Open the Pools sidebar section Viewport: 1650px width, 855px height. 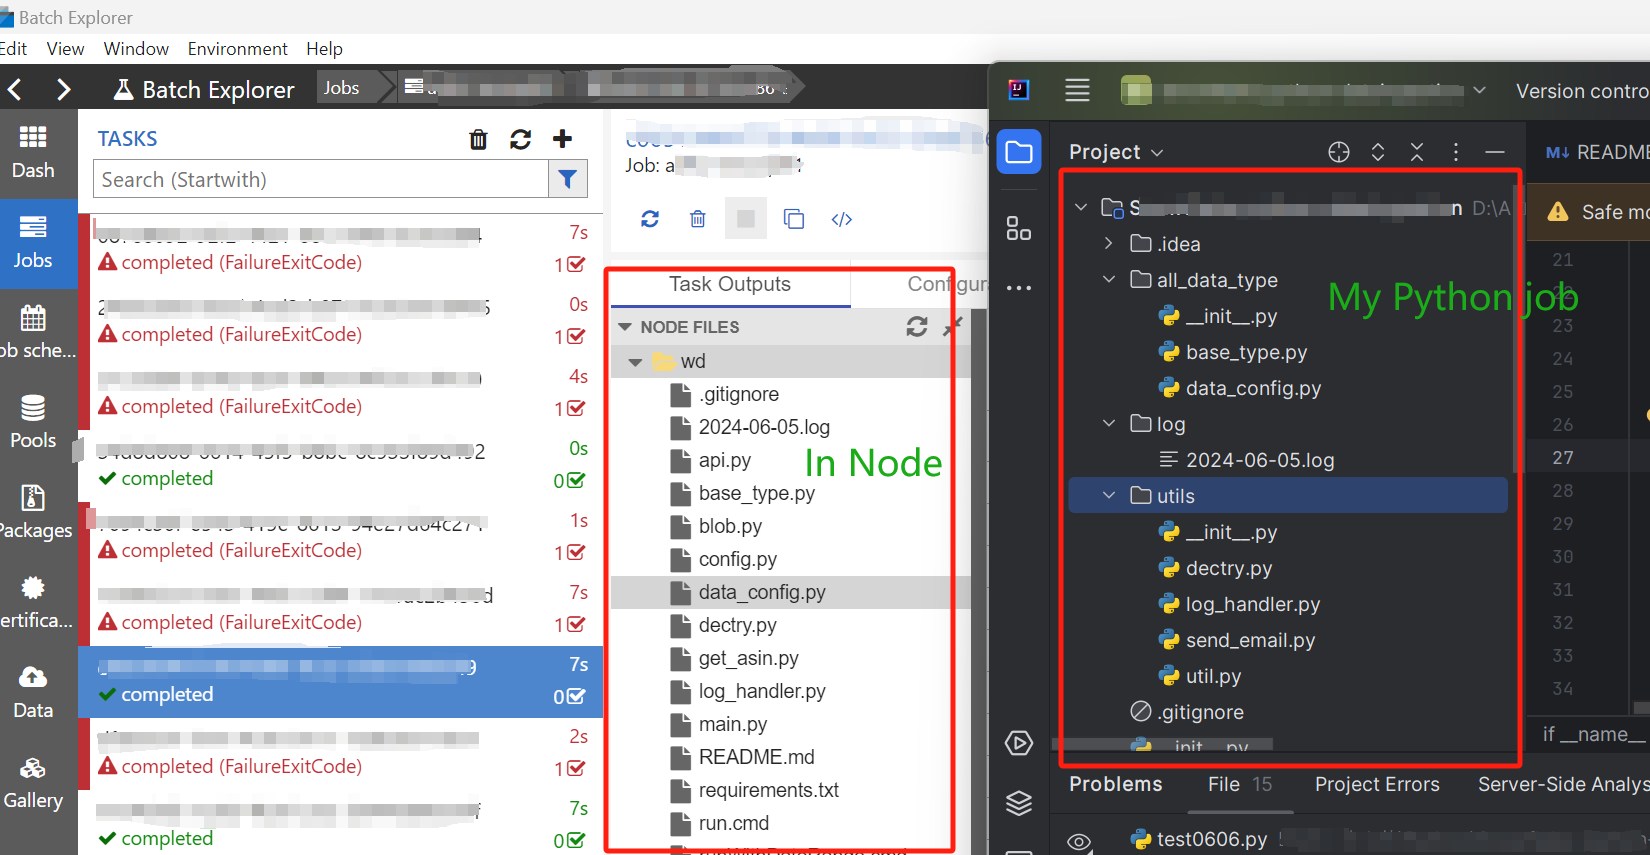click(x=33, y=422)
